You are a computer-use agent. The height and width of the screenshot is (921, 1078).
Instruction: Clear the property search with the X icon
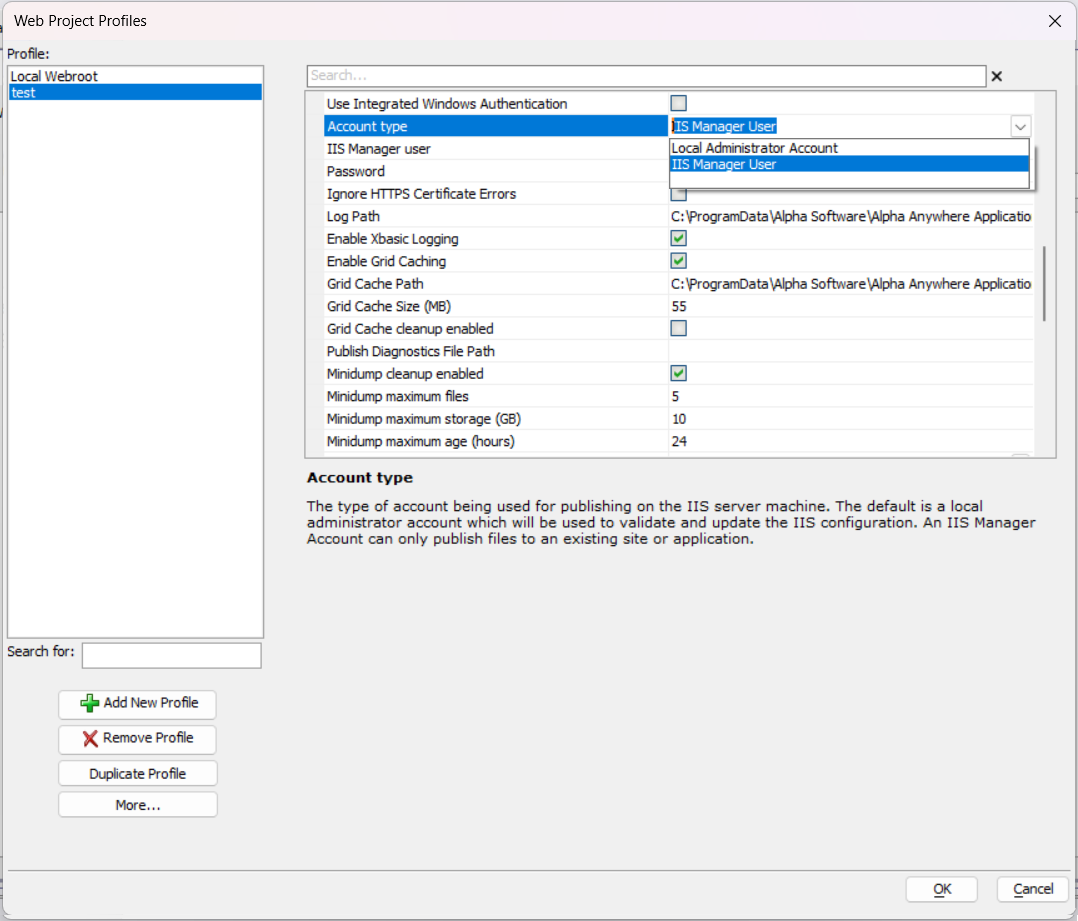click(x=996, y=76)
